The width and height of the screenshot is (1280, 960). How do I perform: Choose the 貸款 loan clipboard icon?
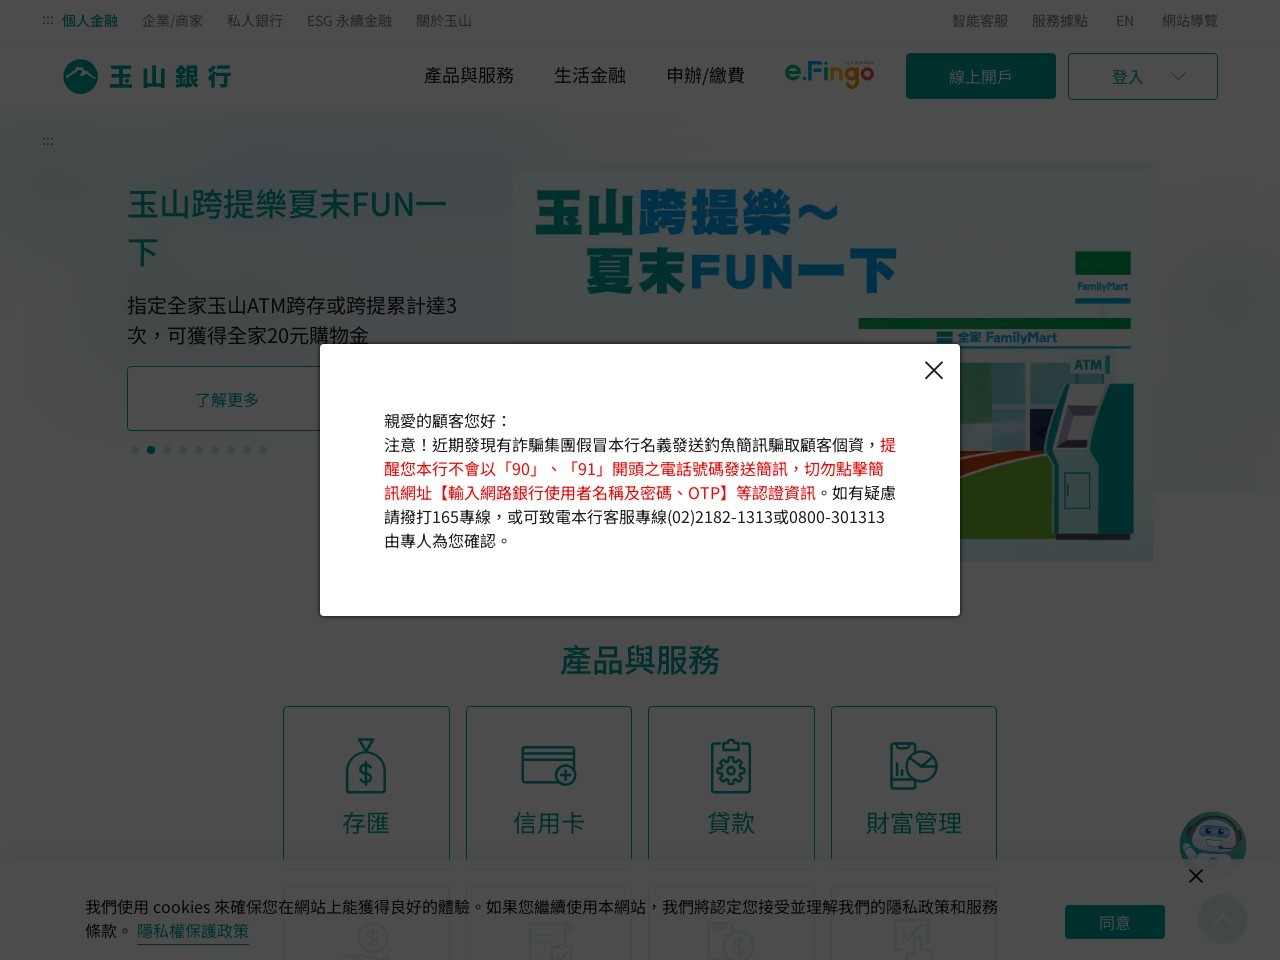[731, 766]
